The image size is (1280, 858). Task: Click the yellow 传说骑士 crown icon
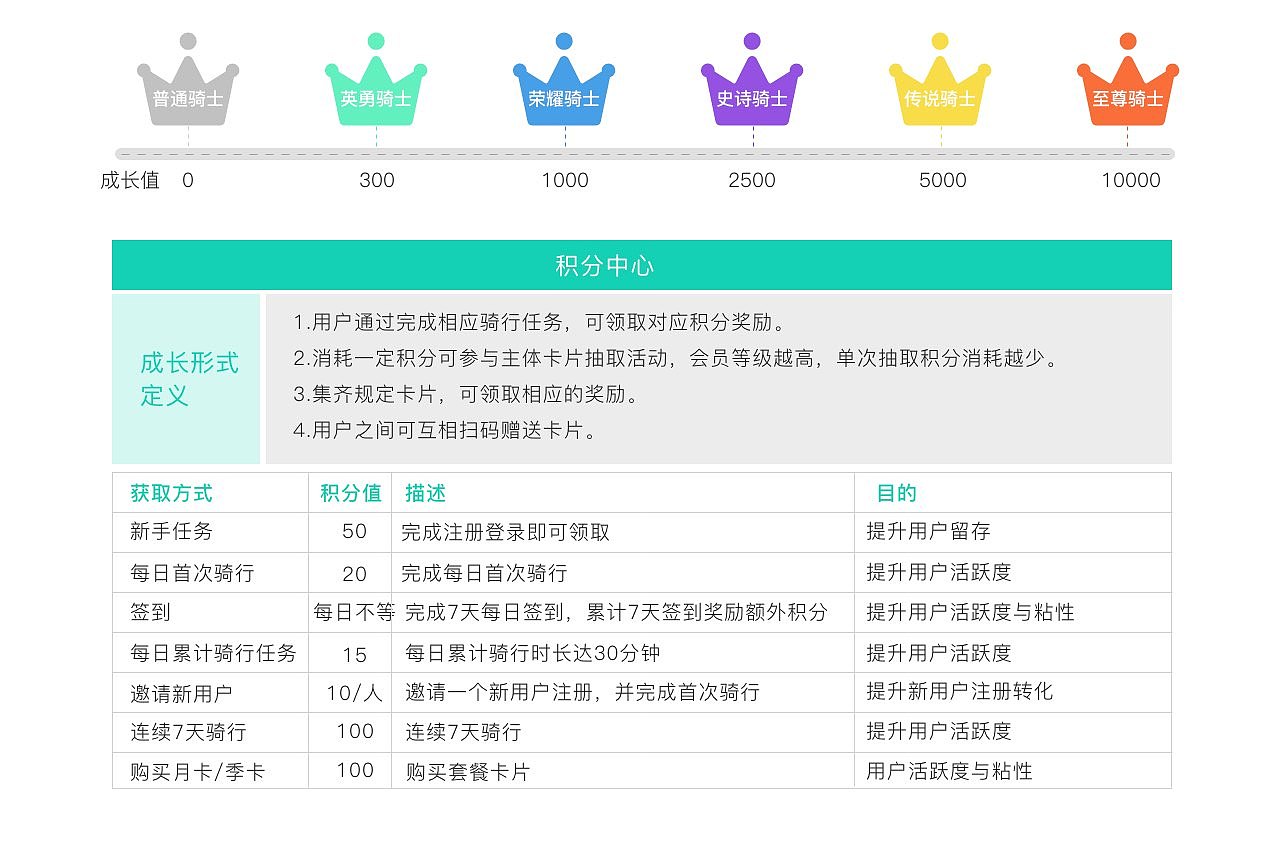(x=940, y=80)
